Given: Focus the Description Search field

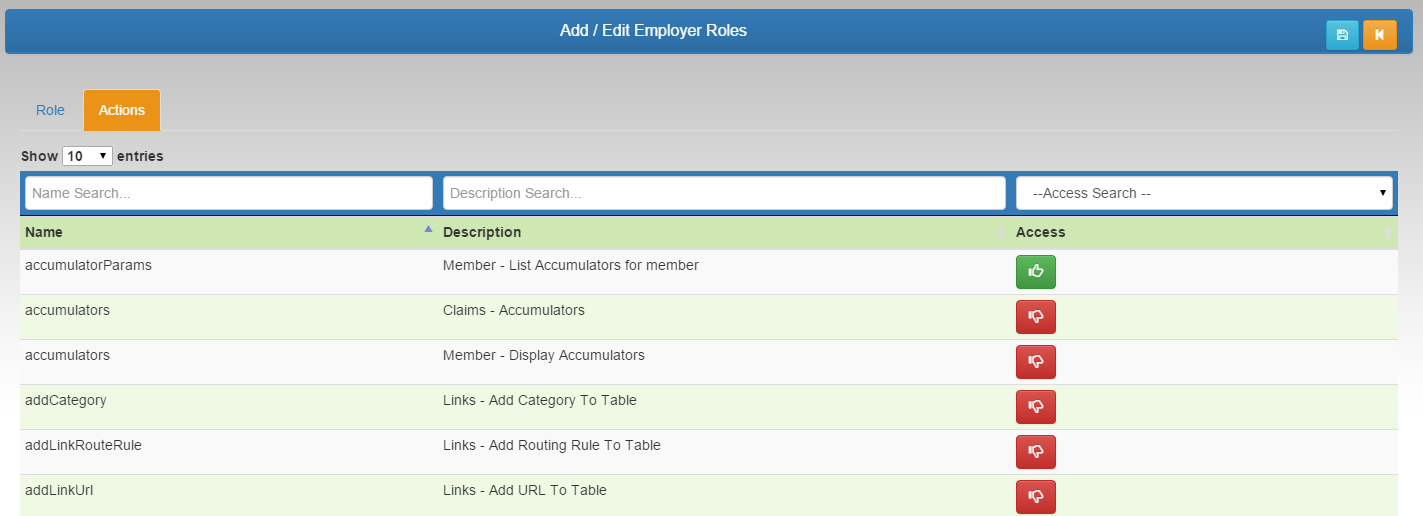Looking at the screenshot, I should pyautogui.click(x=724, y=193).
